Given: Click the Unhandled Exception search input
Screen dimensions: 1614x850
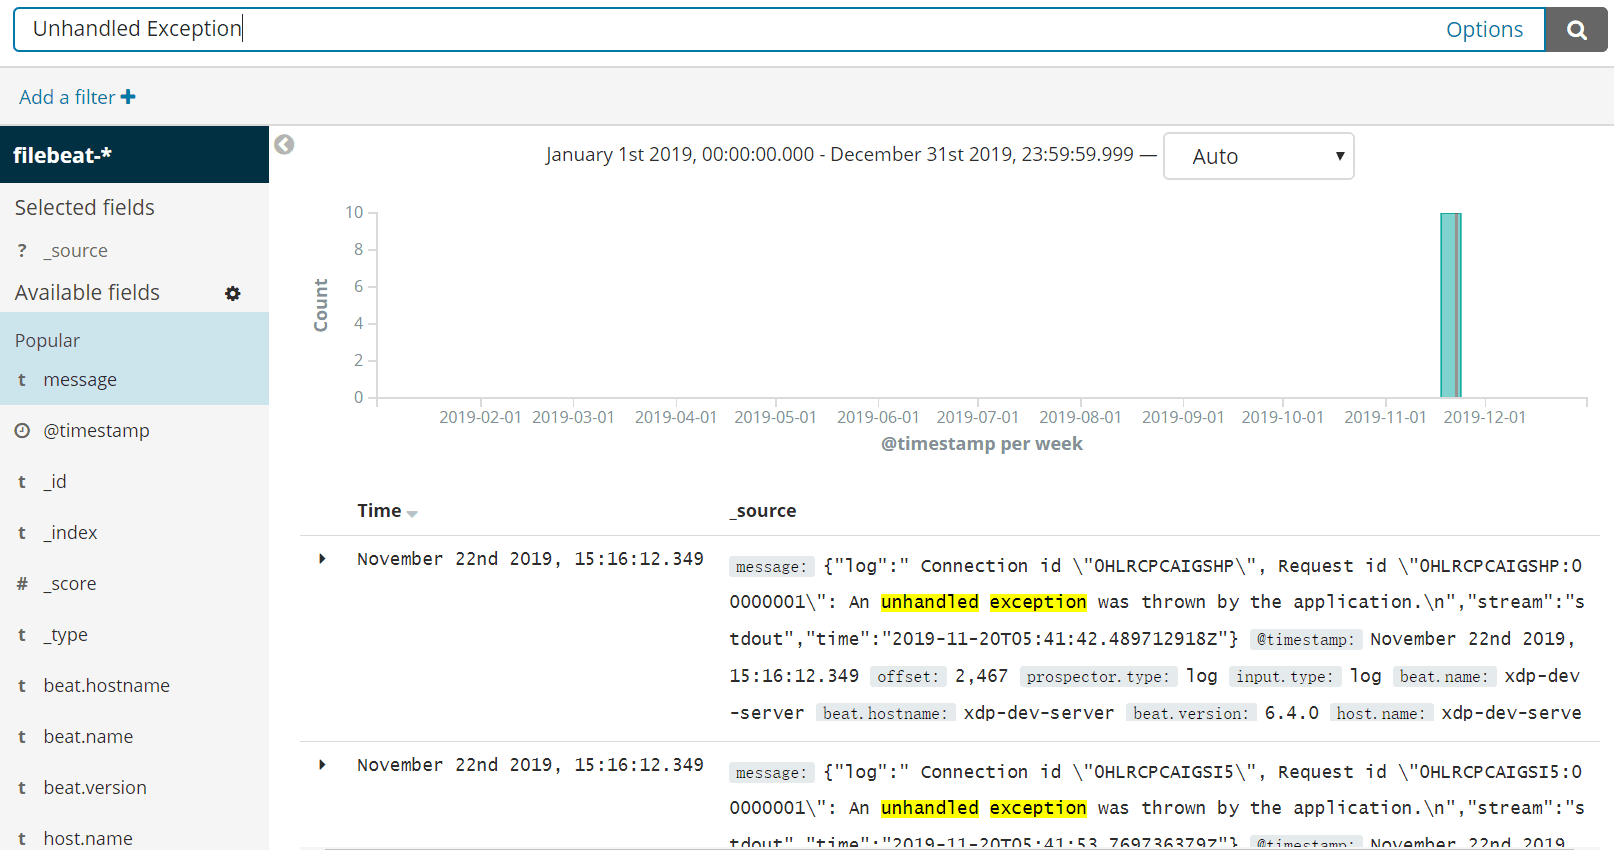Looking at the screenshot, I should point(730,30).
